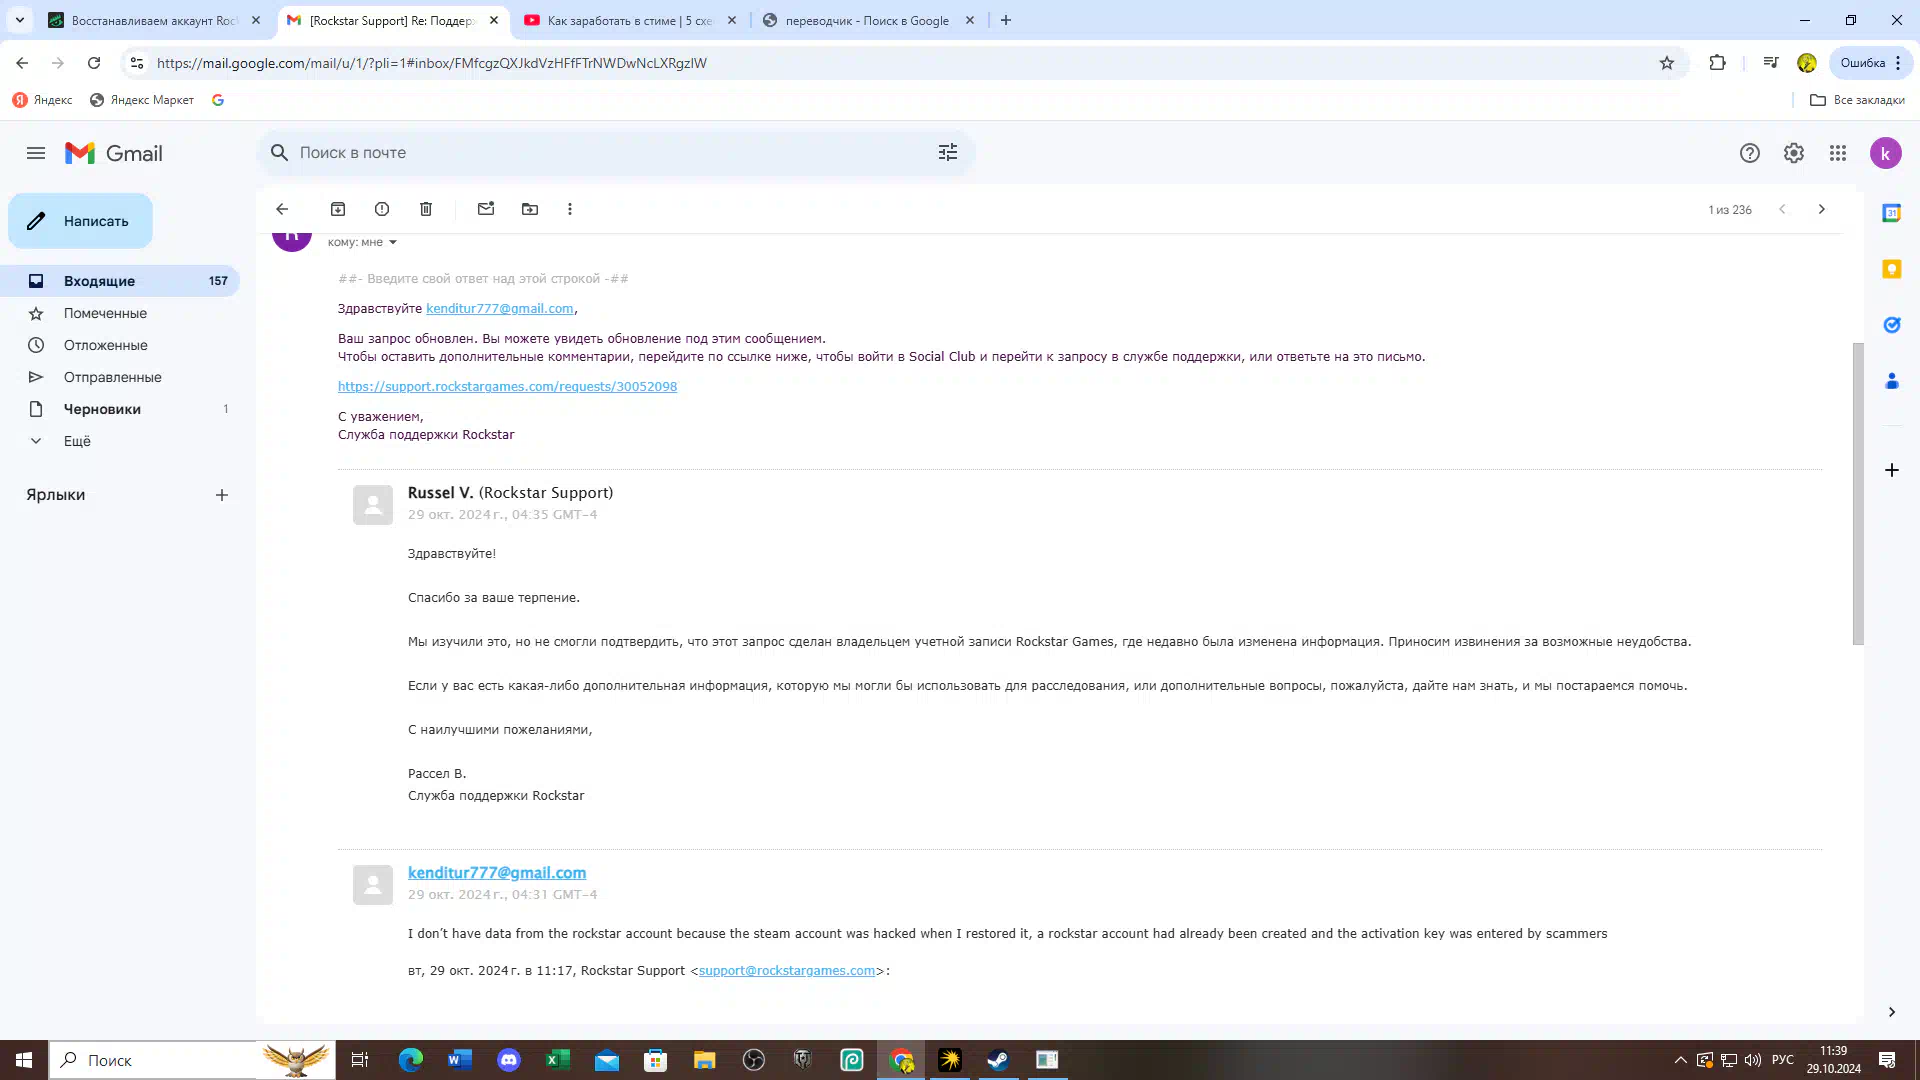This screenshot has height=1080, width=1920.
Task: Open Google apps grid
Action: pos(1838,153)
